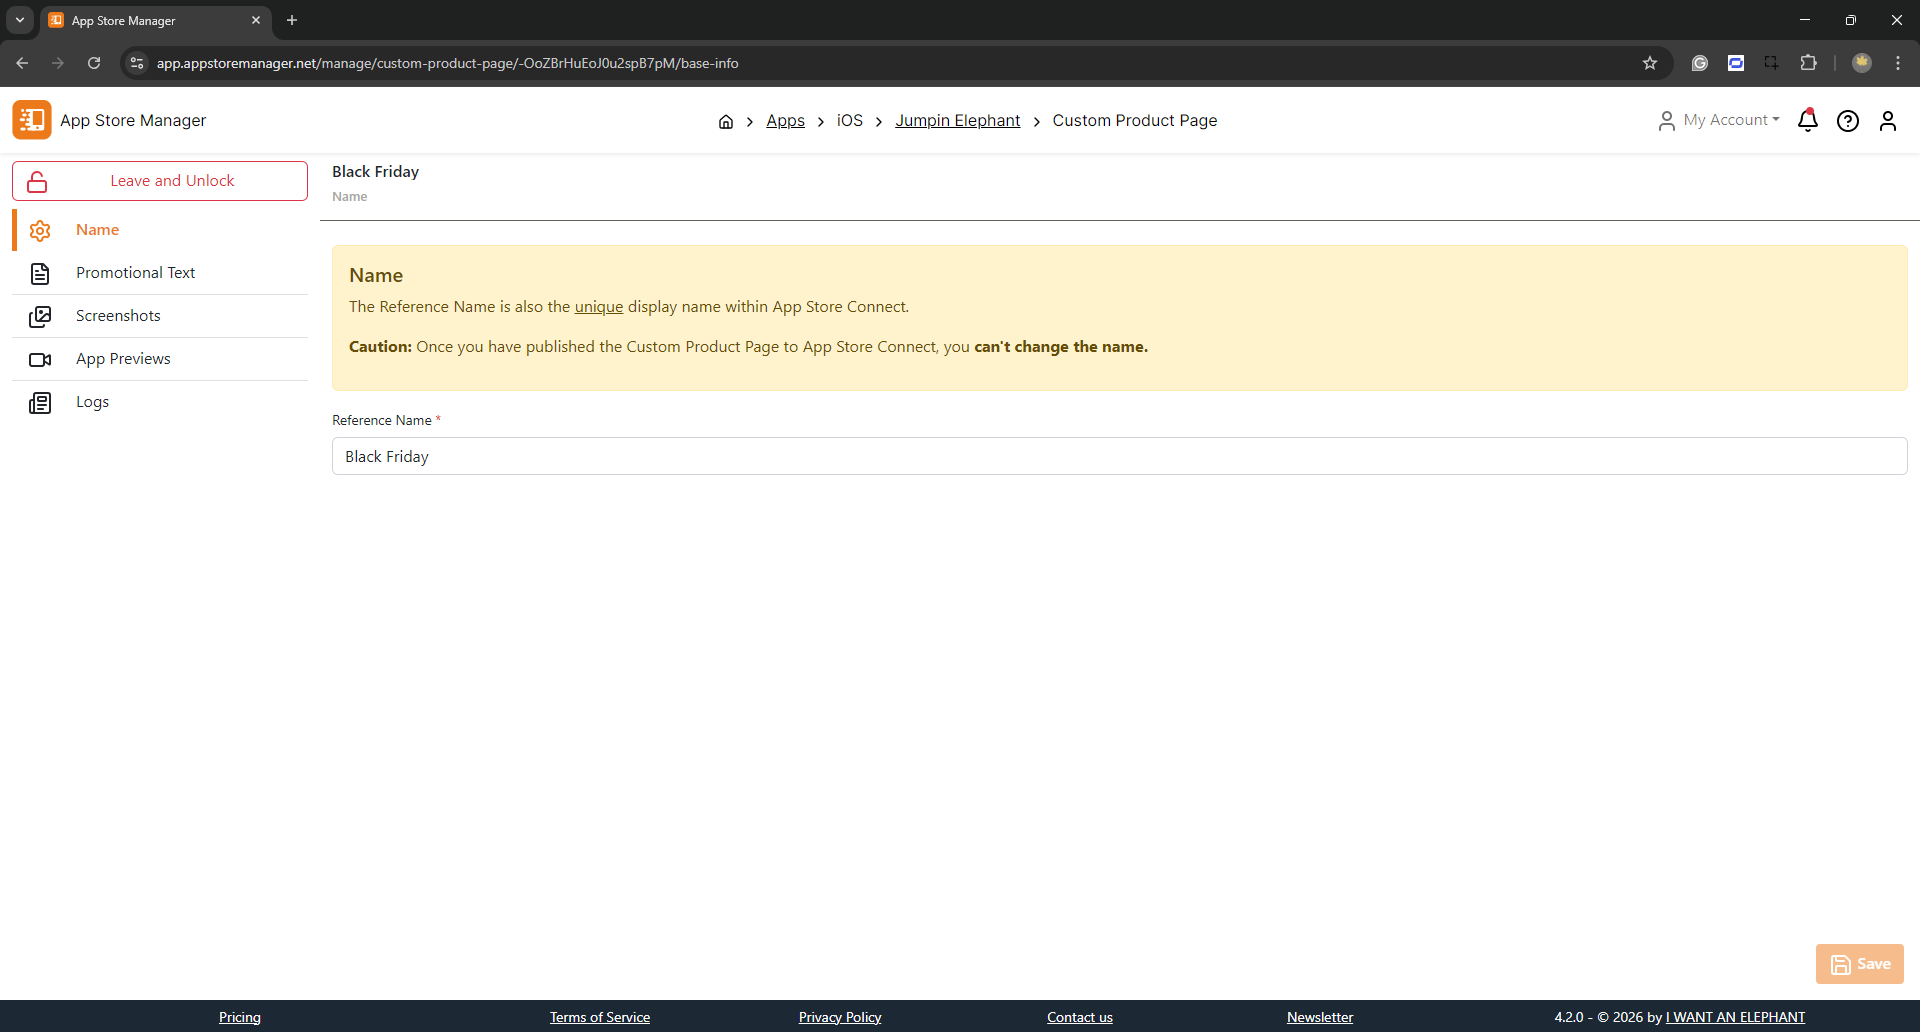Open Chrome's three-dot menu
This screenshot has width=1920, height=1032.
coord(1898,63)
